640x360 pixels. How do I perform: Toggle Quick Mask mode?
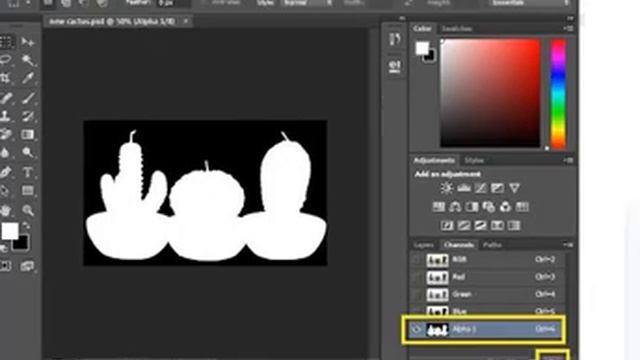pos(6,266)
